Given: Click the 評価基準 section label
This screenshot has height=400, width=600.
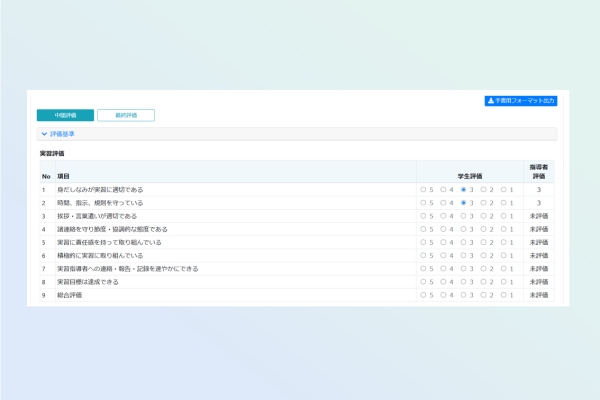Looking at the screenshot, I should pyautogui.click(x=62, y=133).
